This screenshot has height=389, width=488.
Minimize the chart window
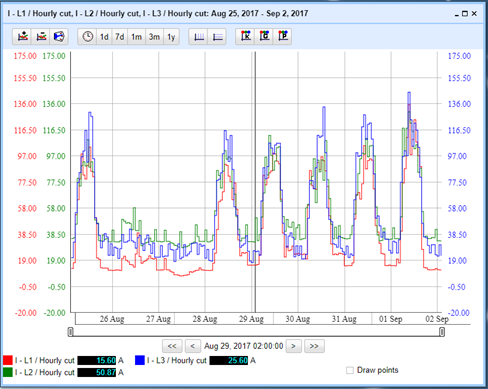pos(457,14)
